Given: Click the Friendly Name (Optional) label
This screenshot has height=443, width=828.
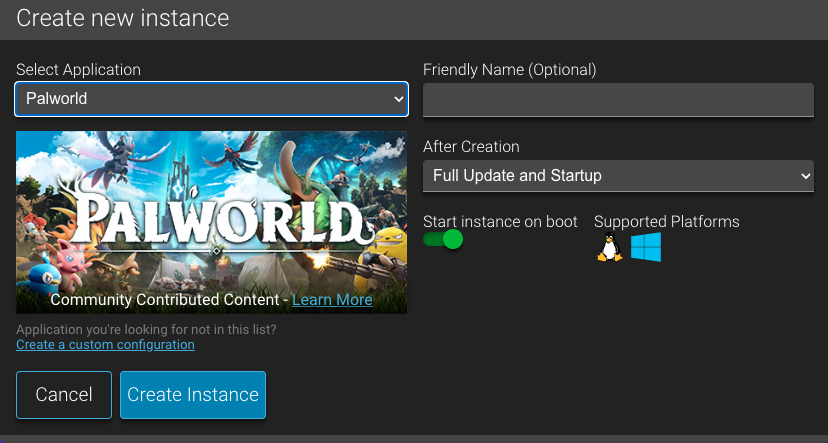Looking at the screenshot, I should pyautogui.click(x=510, y=70).
